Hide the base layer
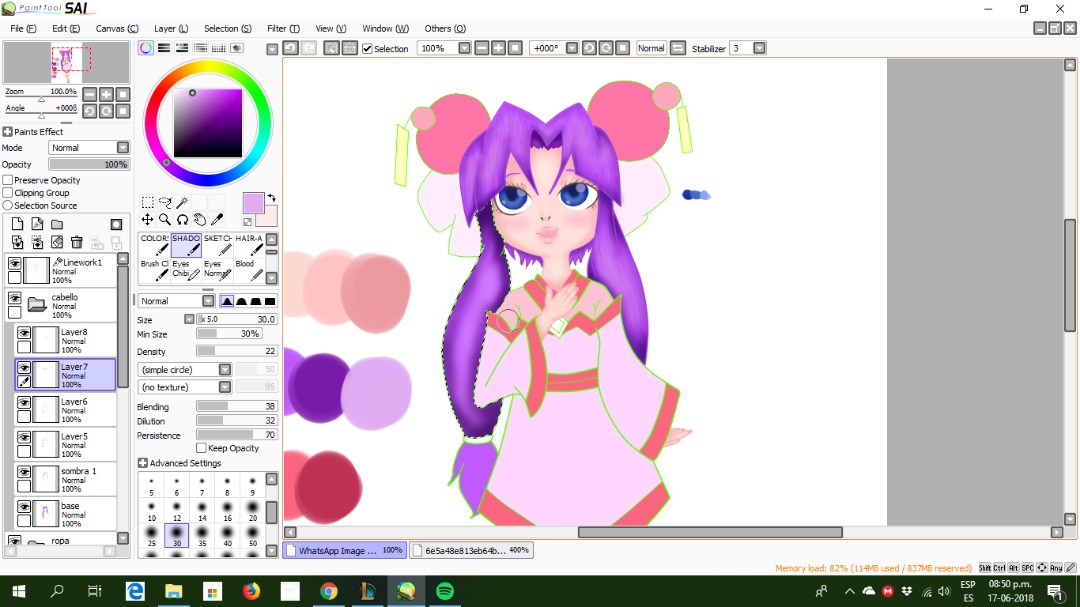The image size is (1080, 607). point(24,506)
